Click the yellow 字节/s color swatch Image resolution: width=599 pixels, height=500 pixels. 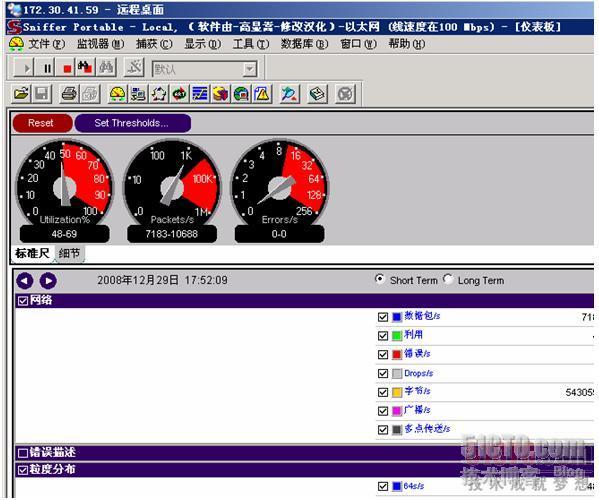397,392
